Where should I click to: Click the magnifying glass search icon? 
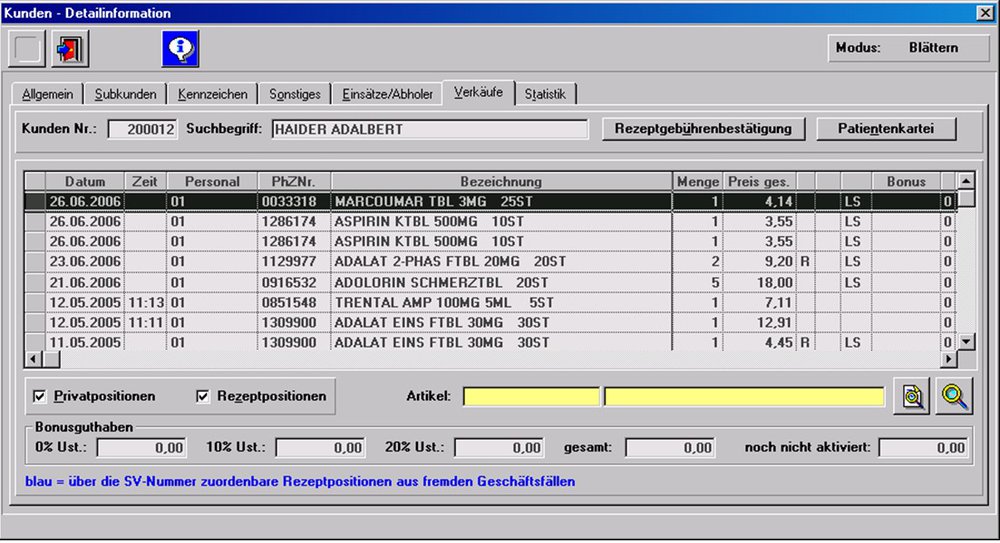click(x=953, y=397)
